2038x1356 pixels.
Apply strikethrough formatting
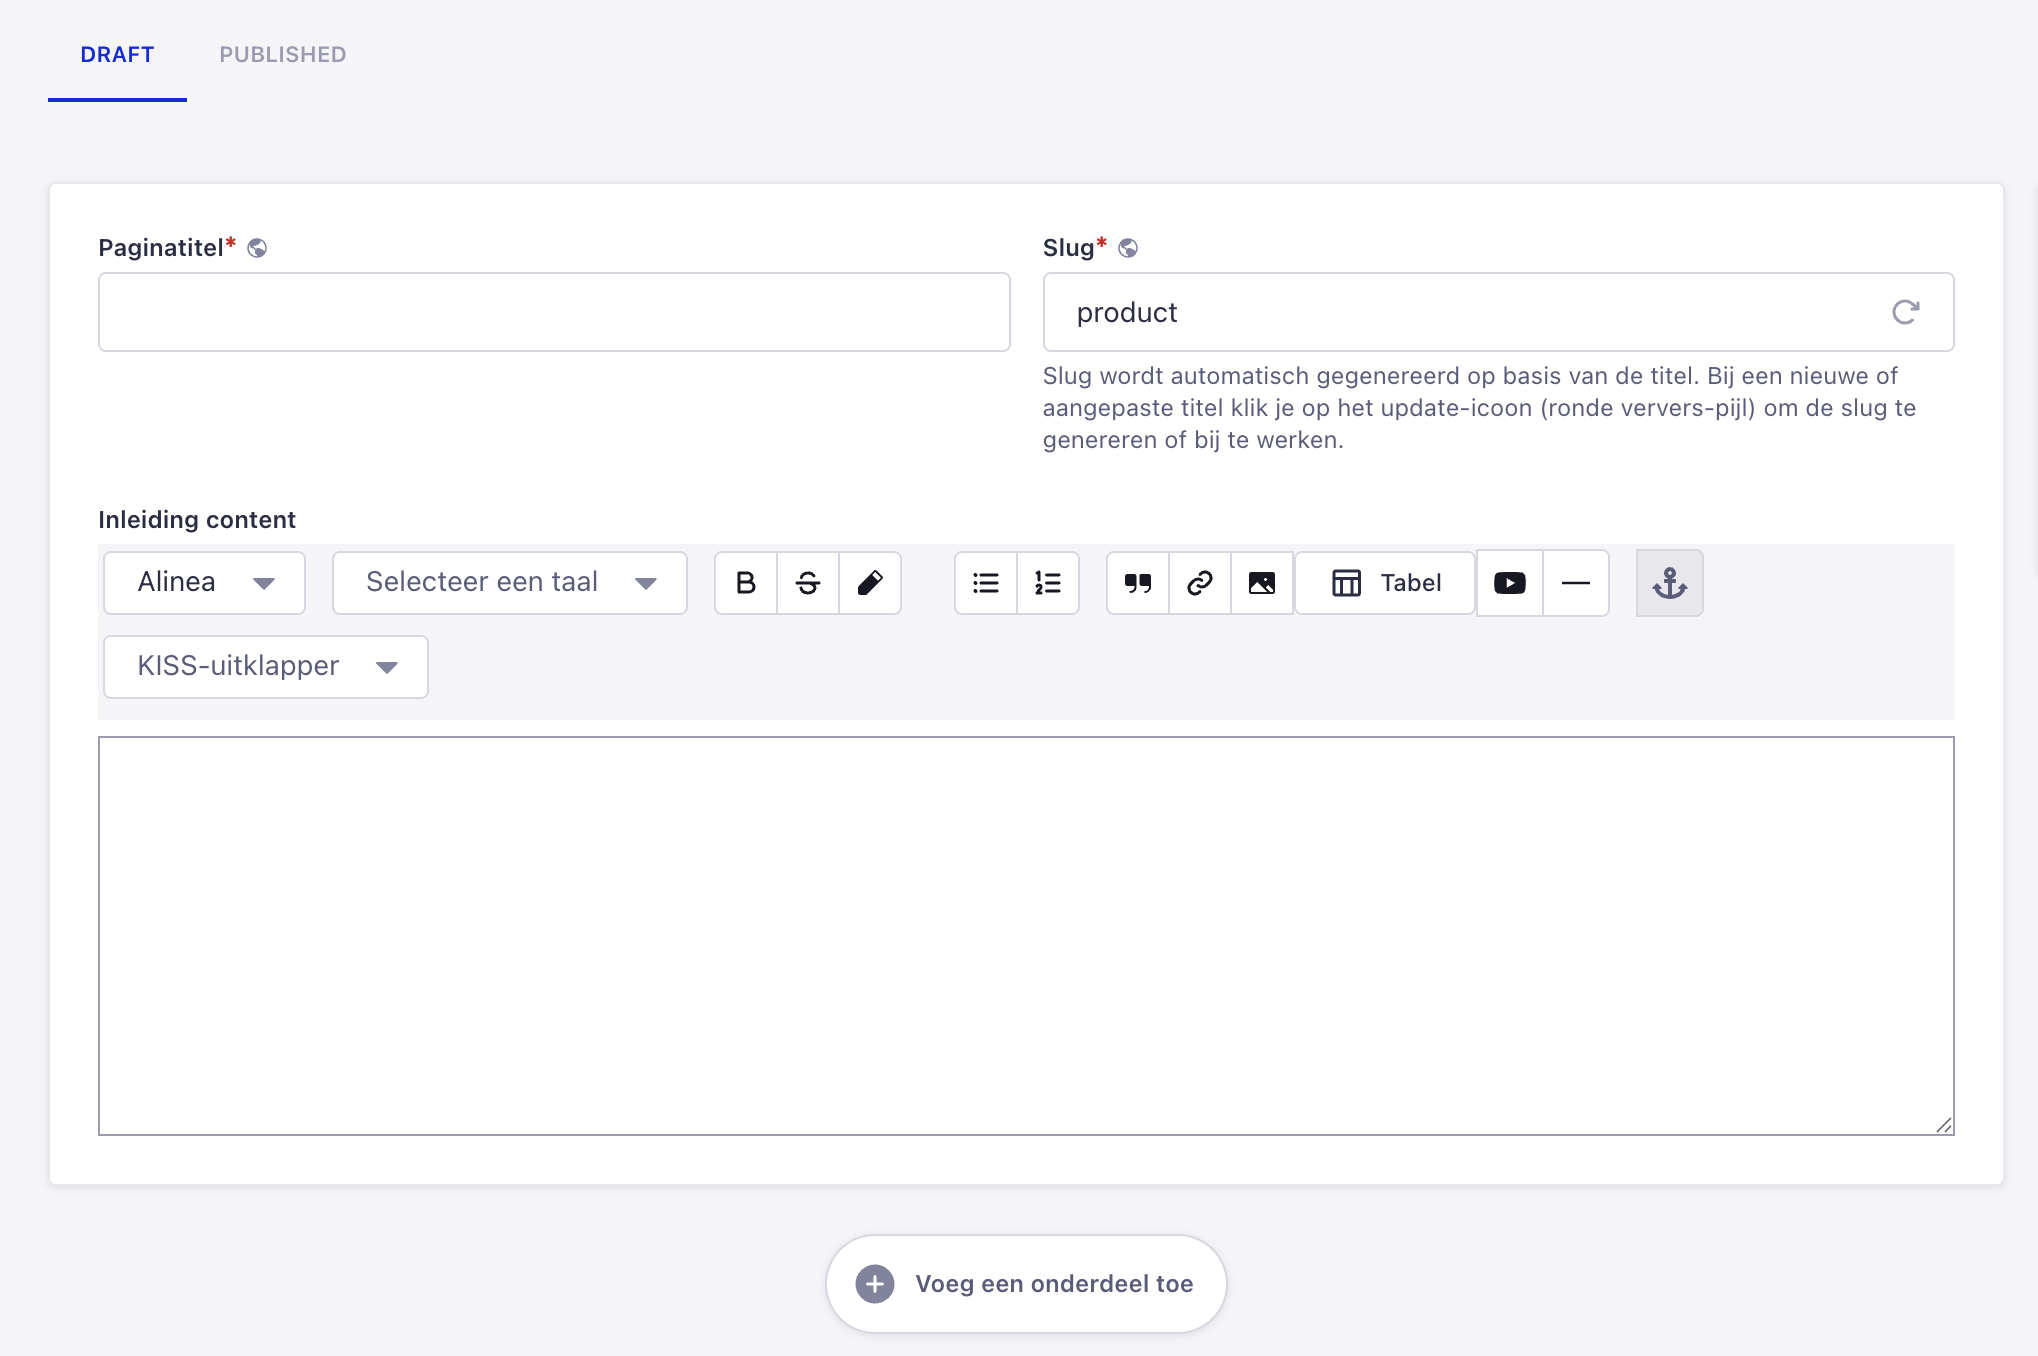808,583
